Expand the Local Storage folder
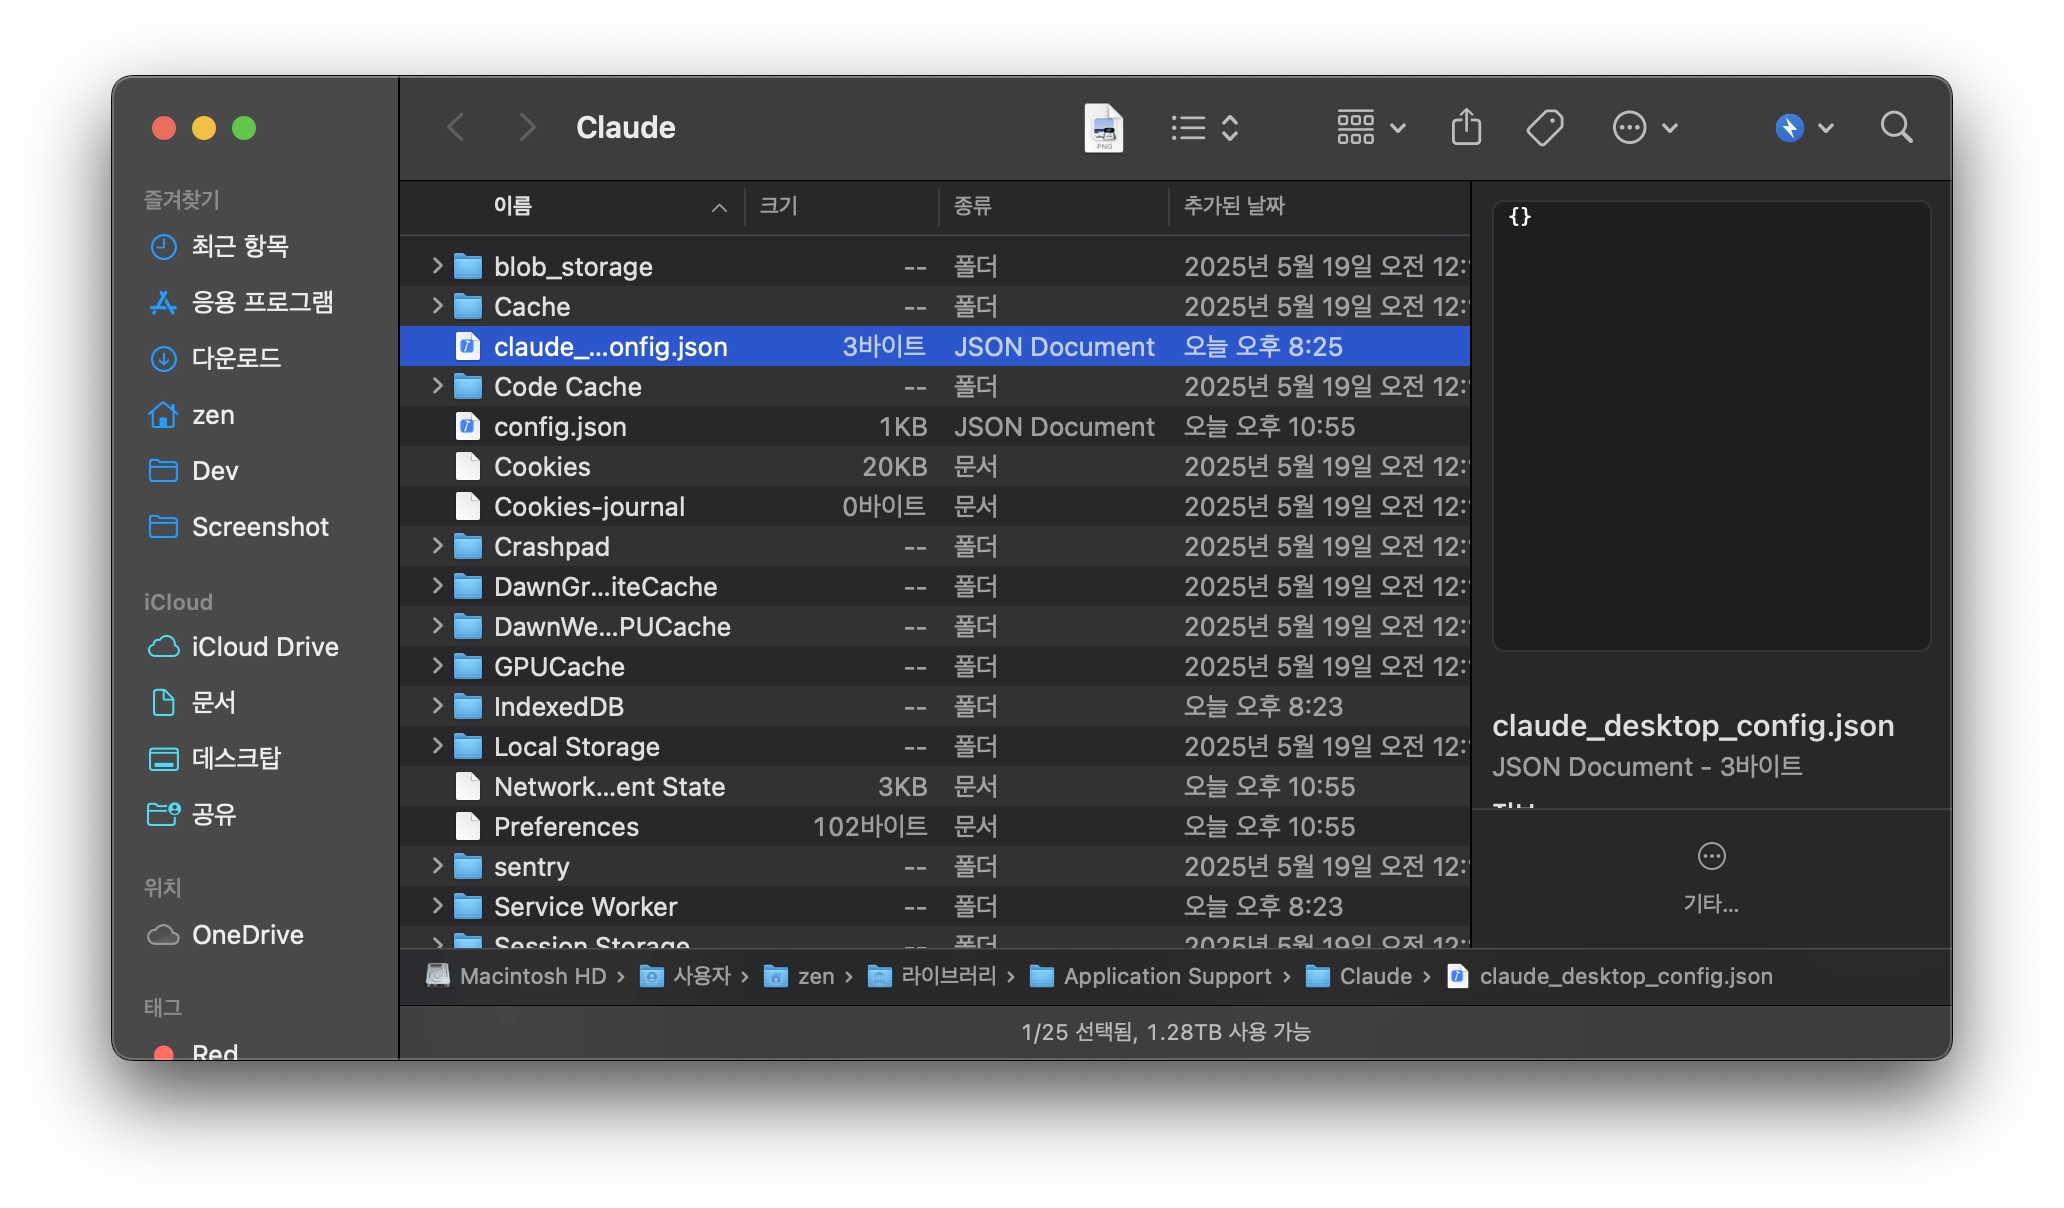The image size is (2064, 1208). [x=437, y=745]
